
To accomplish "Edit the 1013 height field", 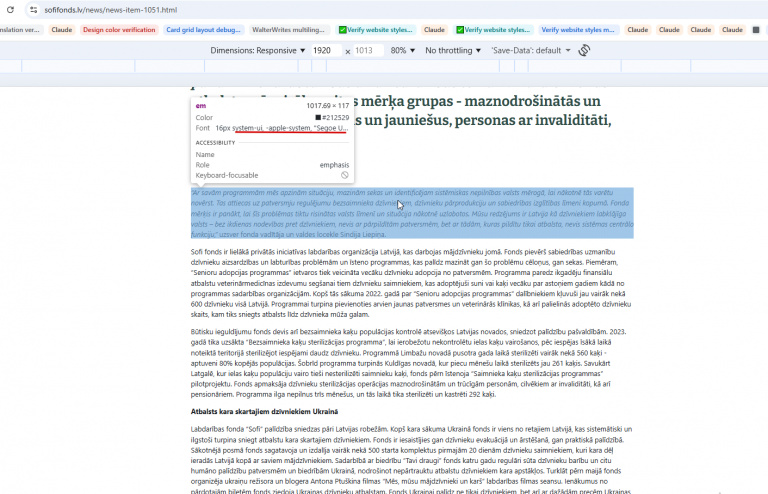I will [367, 50].
